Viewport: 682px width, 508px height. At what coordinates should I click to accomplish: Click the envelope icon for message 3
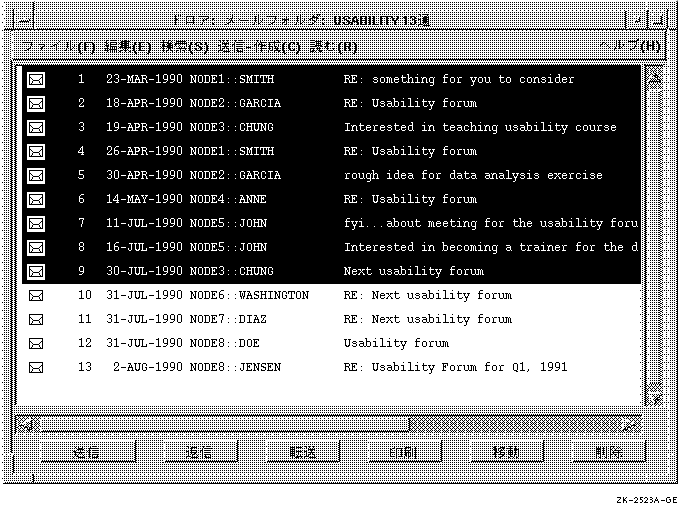36,127
